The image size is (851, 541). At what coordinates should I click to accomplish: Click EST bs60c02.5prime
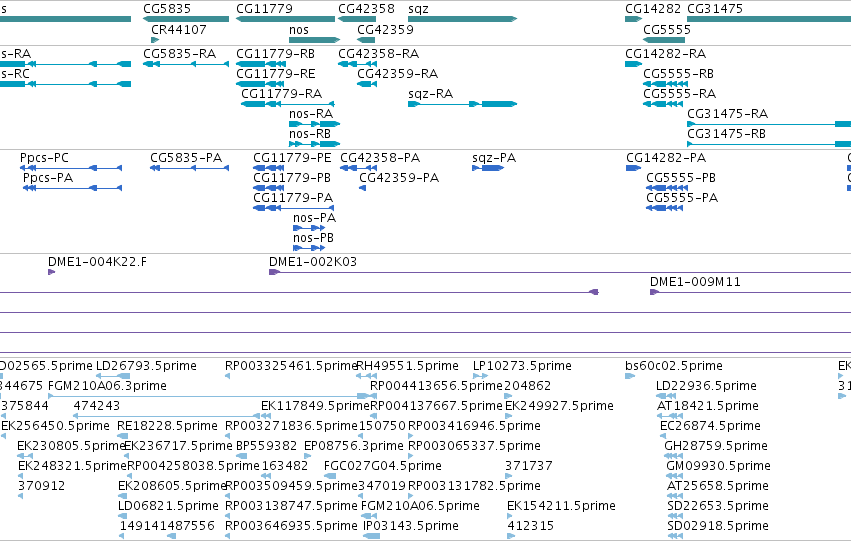(x=630, y=376)
